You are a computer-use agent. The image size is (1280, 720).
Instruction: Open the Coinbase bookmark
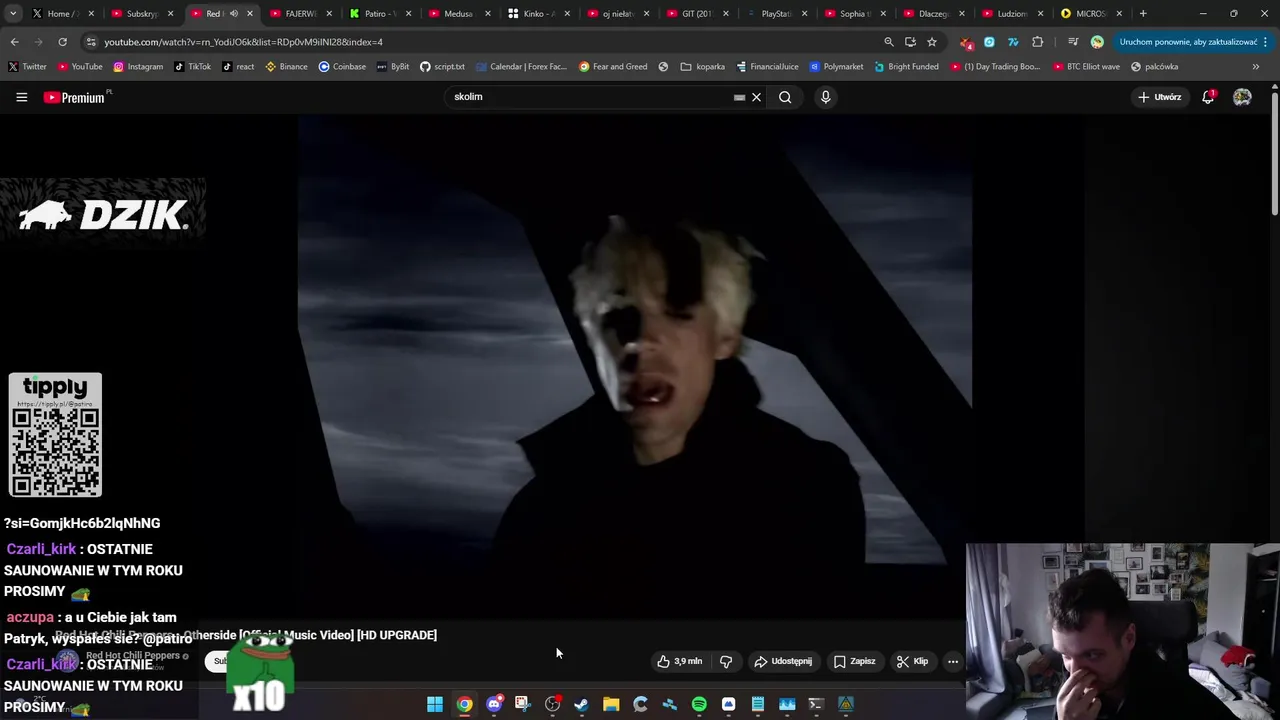tap(342, 67)
